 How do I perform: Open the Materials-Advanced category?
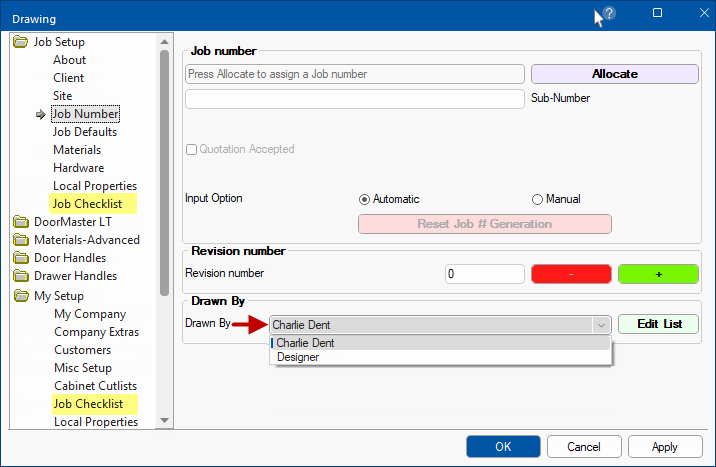click(87, 240)
